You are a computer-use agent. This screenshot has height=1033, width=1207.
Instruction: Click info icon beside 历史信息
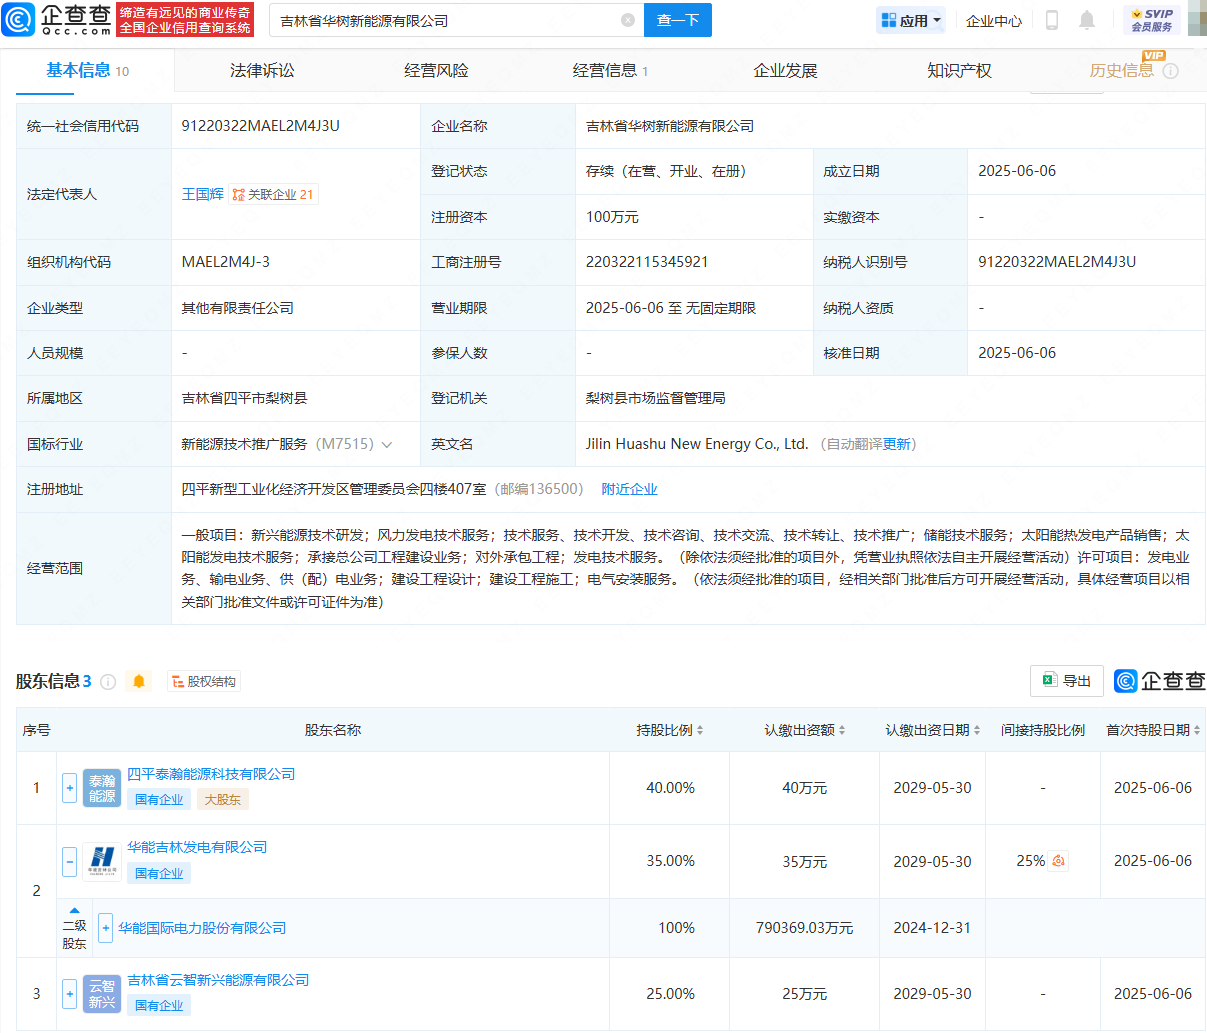(1171, 71)
